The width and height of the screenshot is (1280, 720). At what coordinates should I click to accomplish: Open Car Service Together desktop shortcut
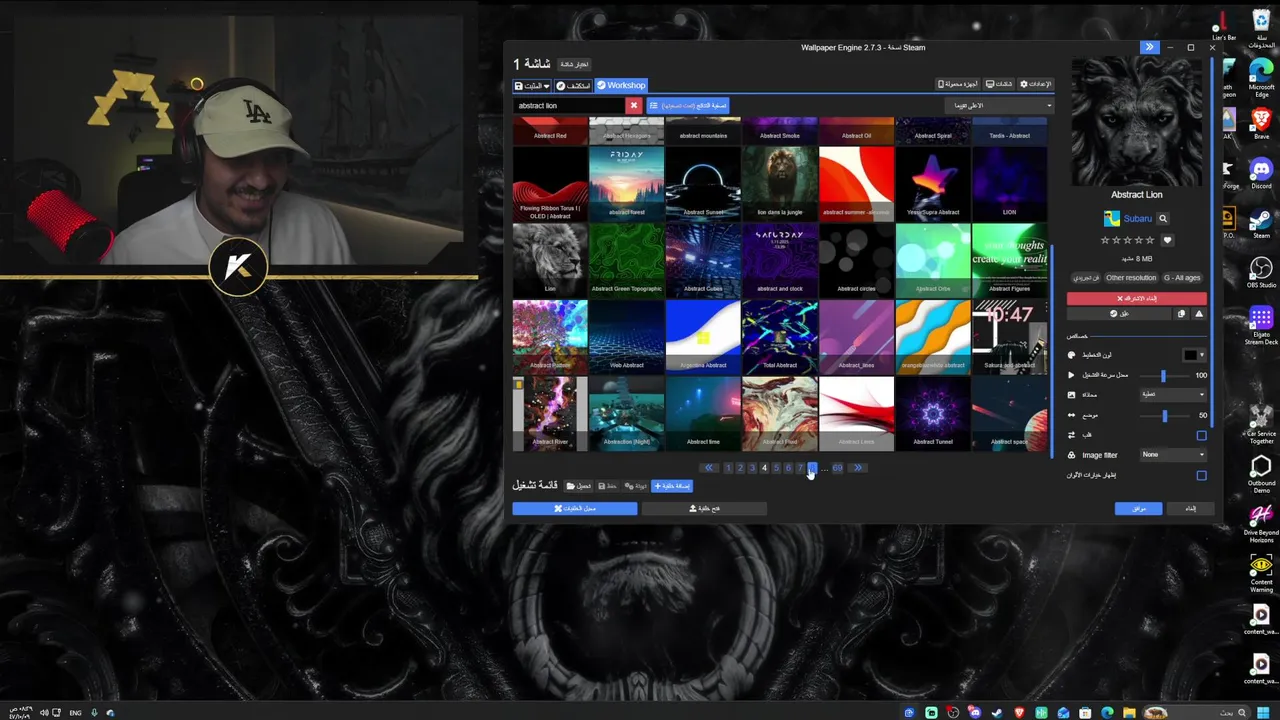coord(1261,424)
